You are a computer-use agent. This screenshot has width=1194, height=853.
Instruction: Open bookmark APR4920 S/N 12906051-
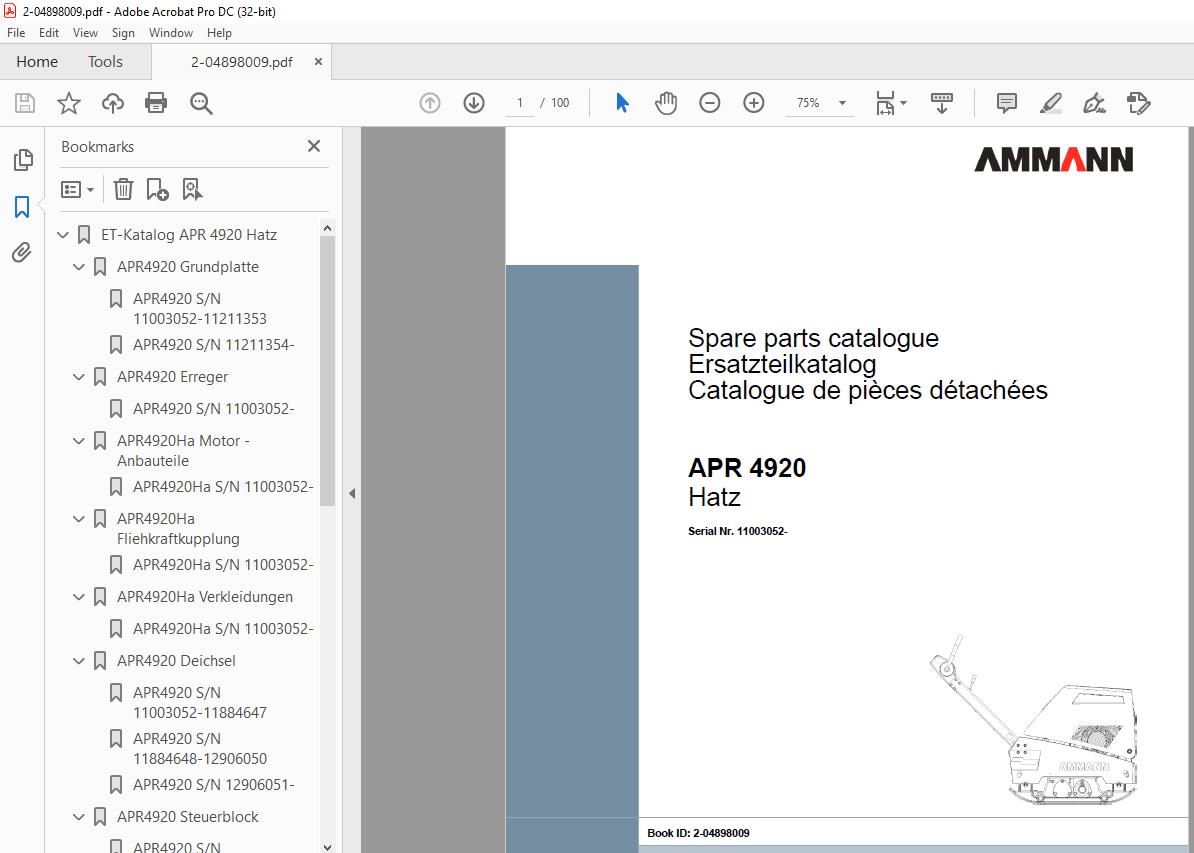click(x=213, y=785)
